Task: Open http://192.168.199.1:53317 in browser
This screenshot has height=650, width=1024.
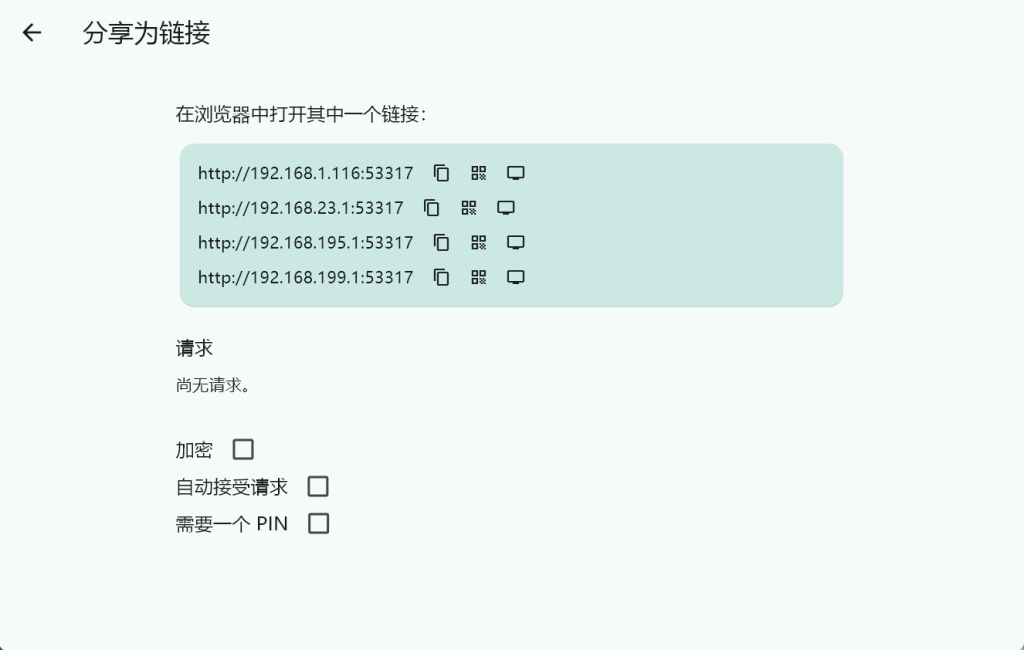Action: [x=515, y=277]
